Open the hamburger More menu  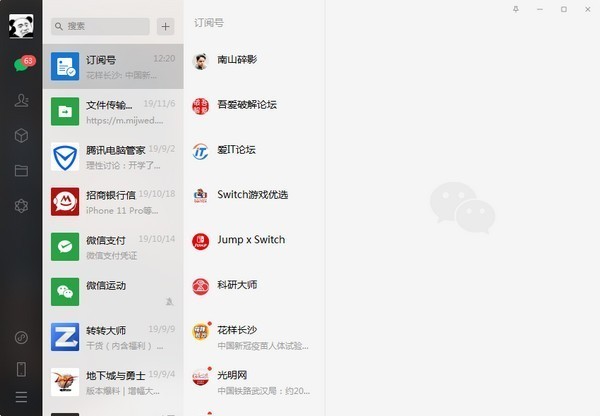(20, 397)
